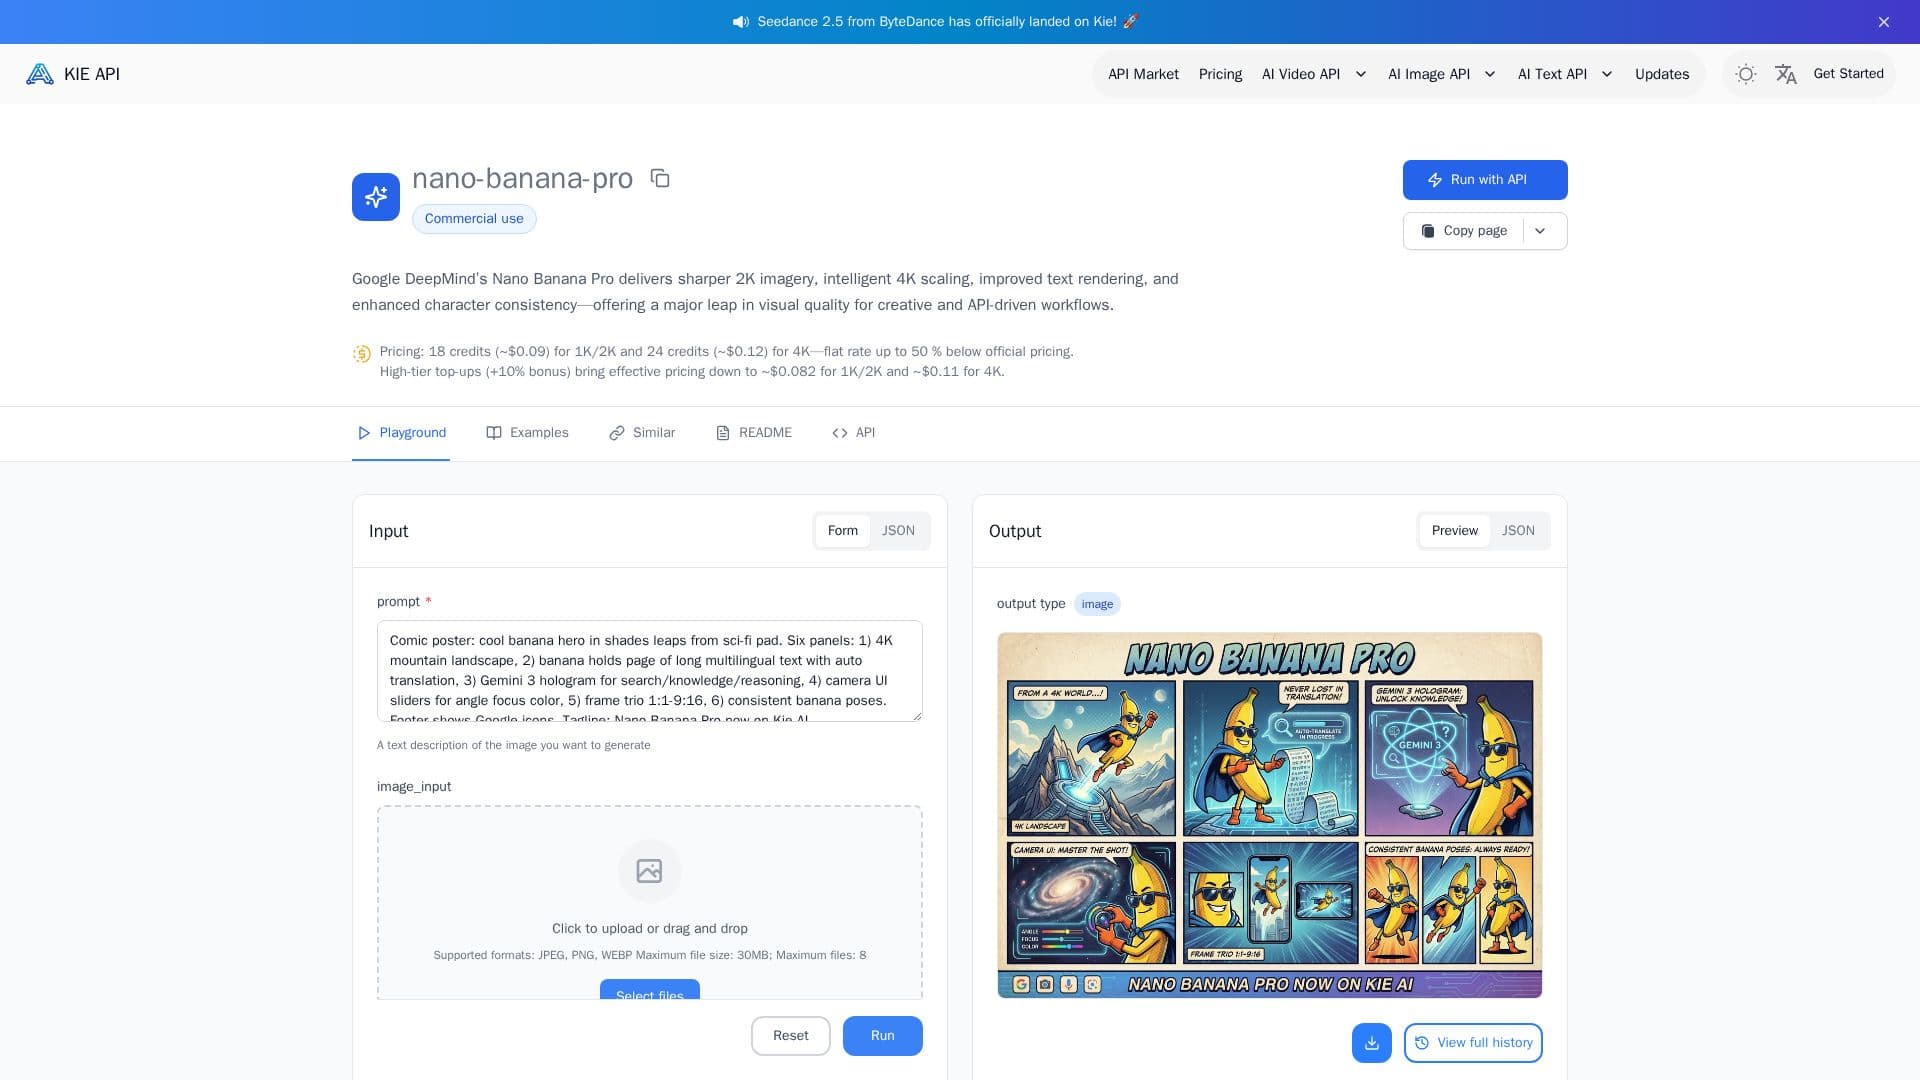The height and width of the screenshot is (1080, 1920).
Task: Open the Playground tab
Action: [x=401, y=433]
